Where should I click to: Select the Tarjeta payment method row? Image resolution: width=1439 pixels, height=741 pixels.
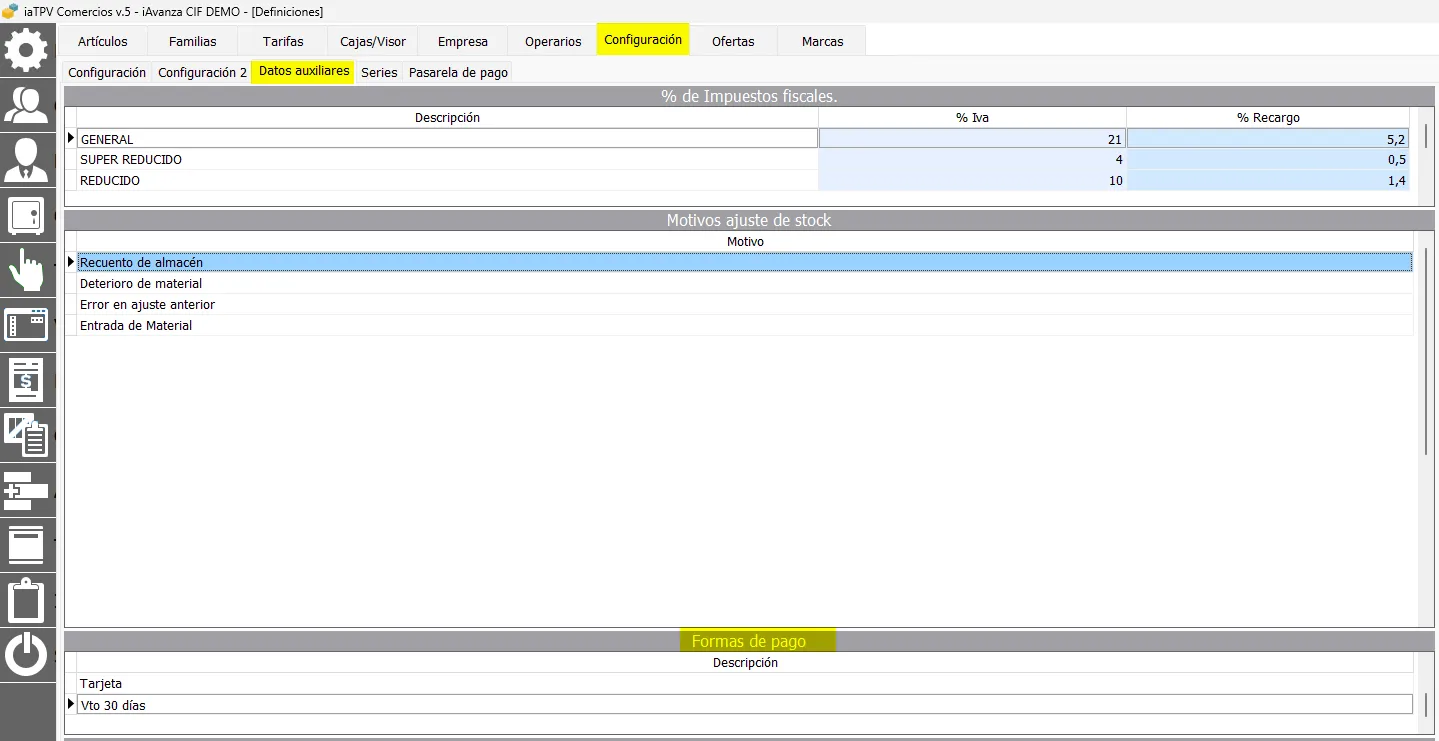745,684
